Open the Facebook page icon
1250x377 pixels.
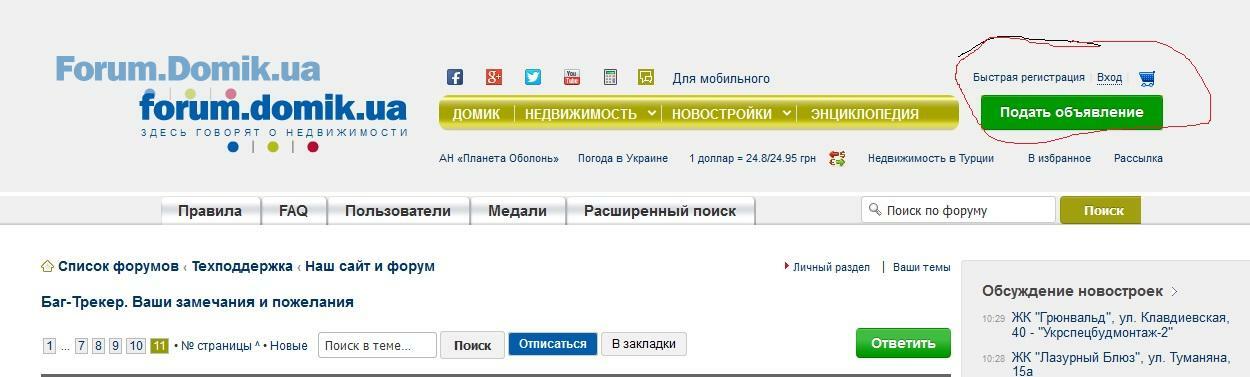[454, 77]
